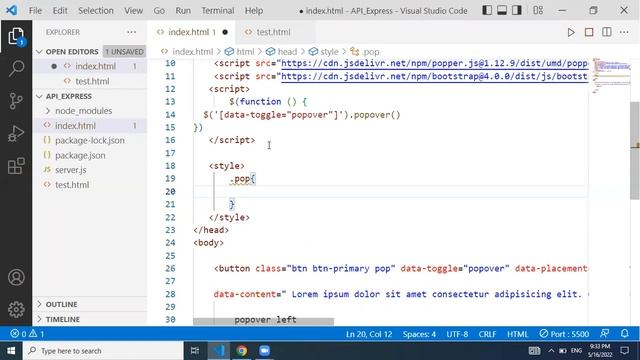Screen dimensions: 640x360
Task: Open the Terminal menu
Action: point(218,11)
